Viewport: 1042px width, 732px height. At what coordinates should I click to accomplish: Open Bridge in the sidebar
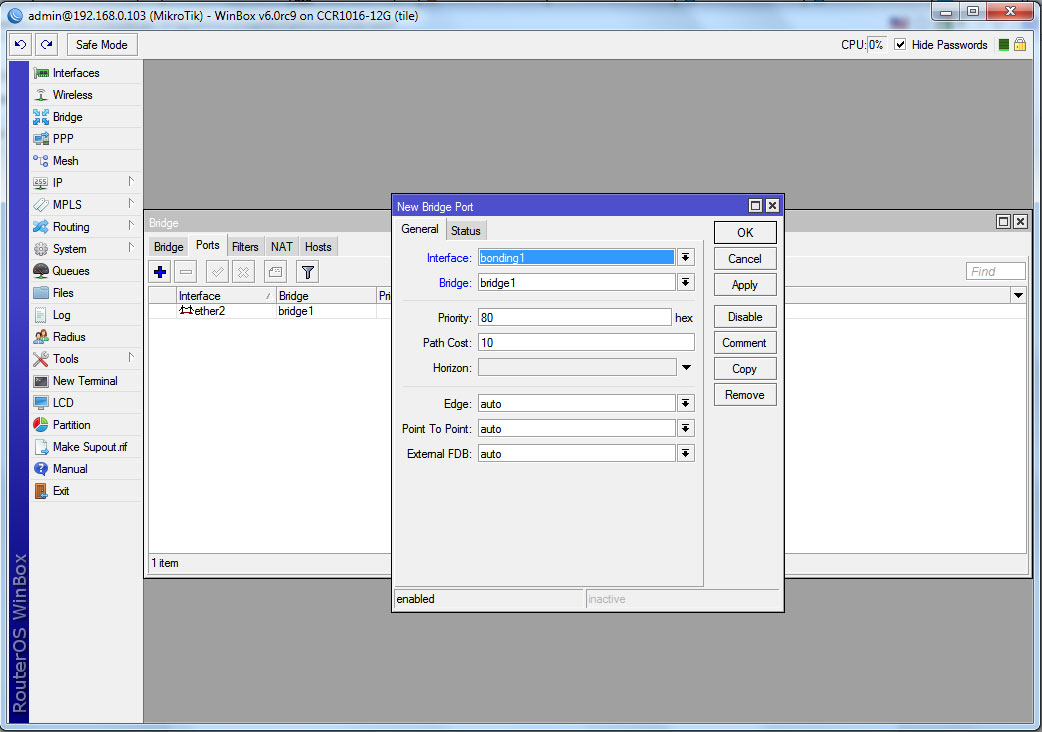[67, 117]
